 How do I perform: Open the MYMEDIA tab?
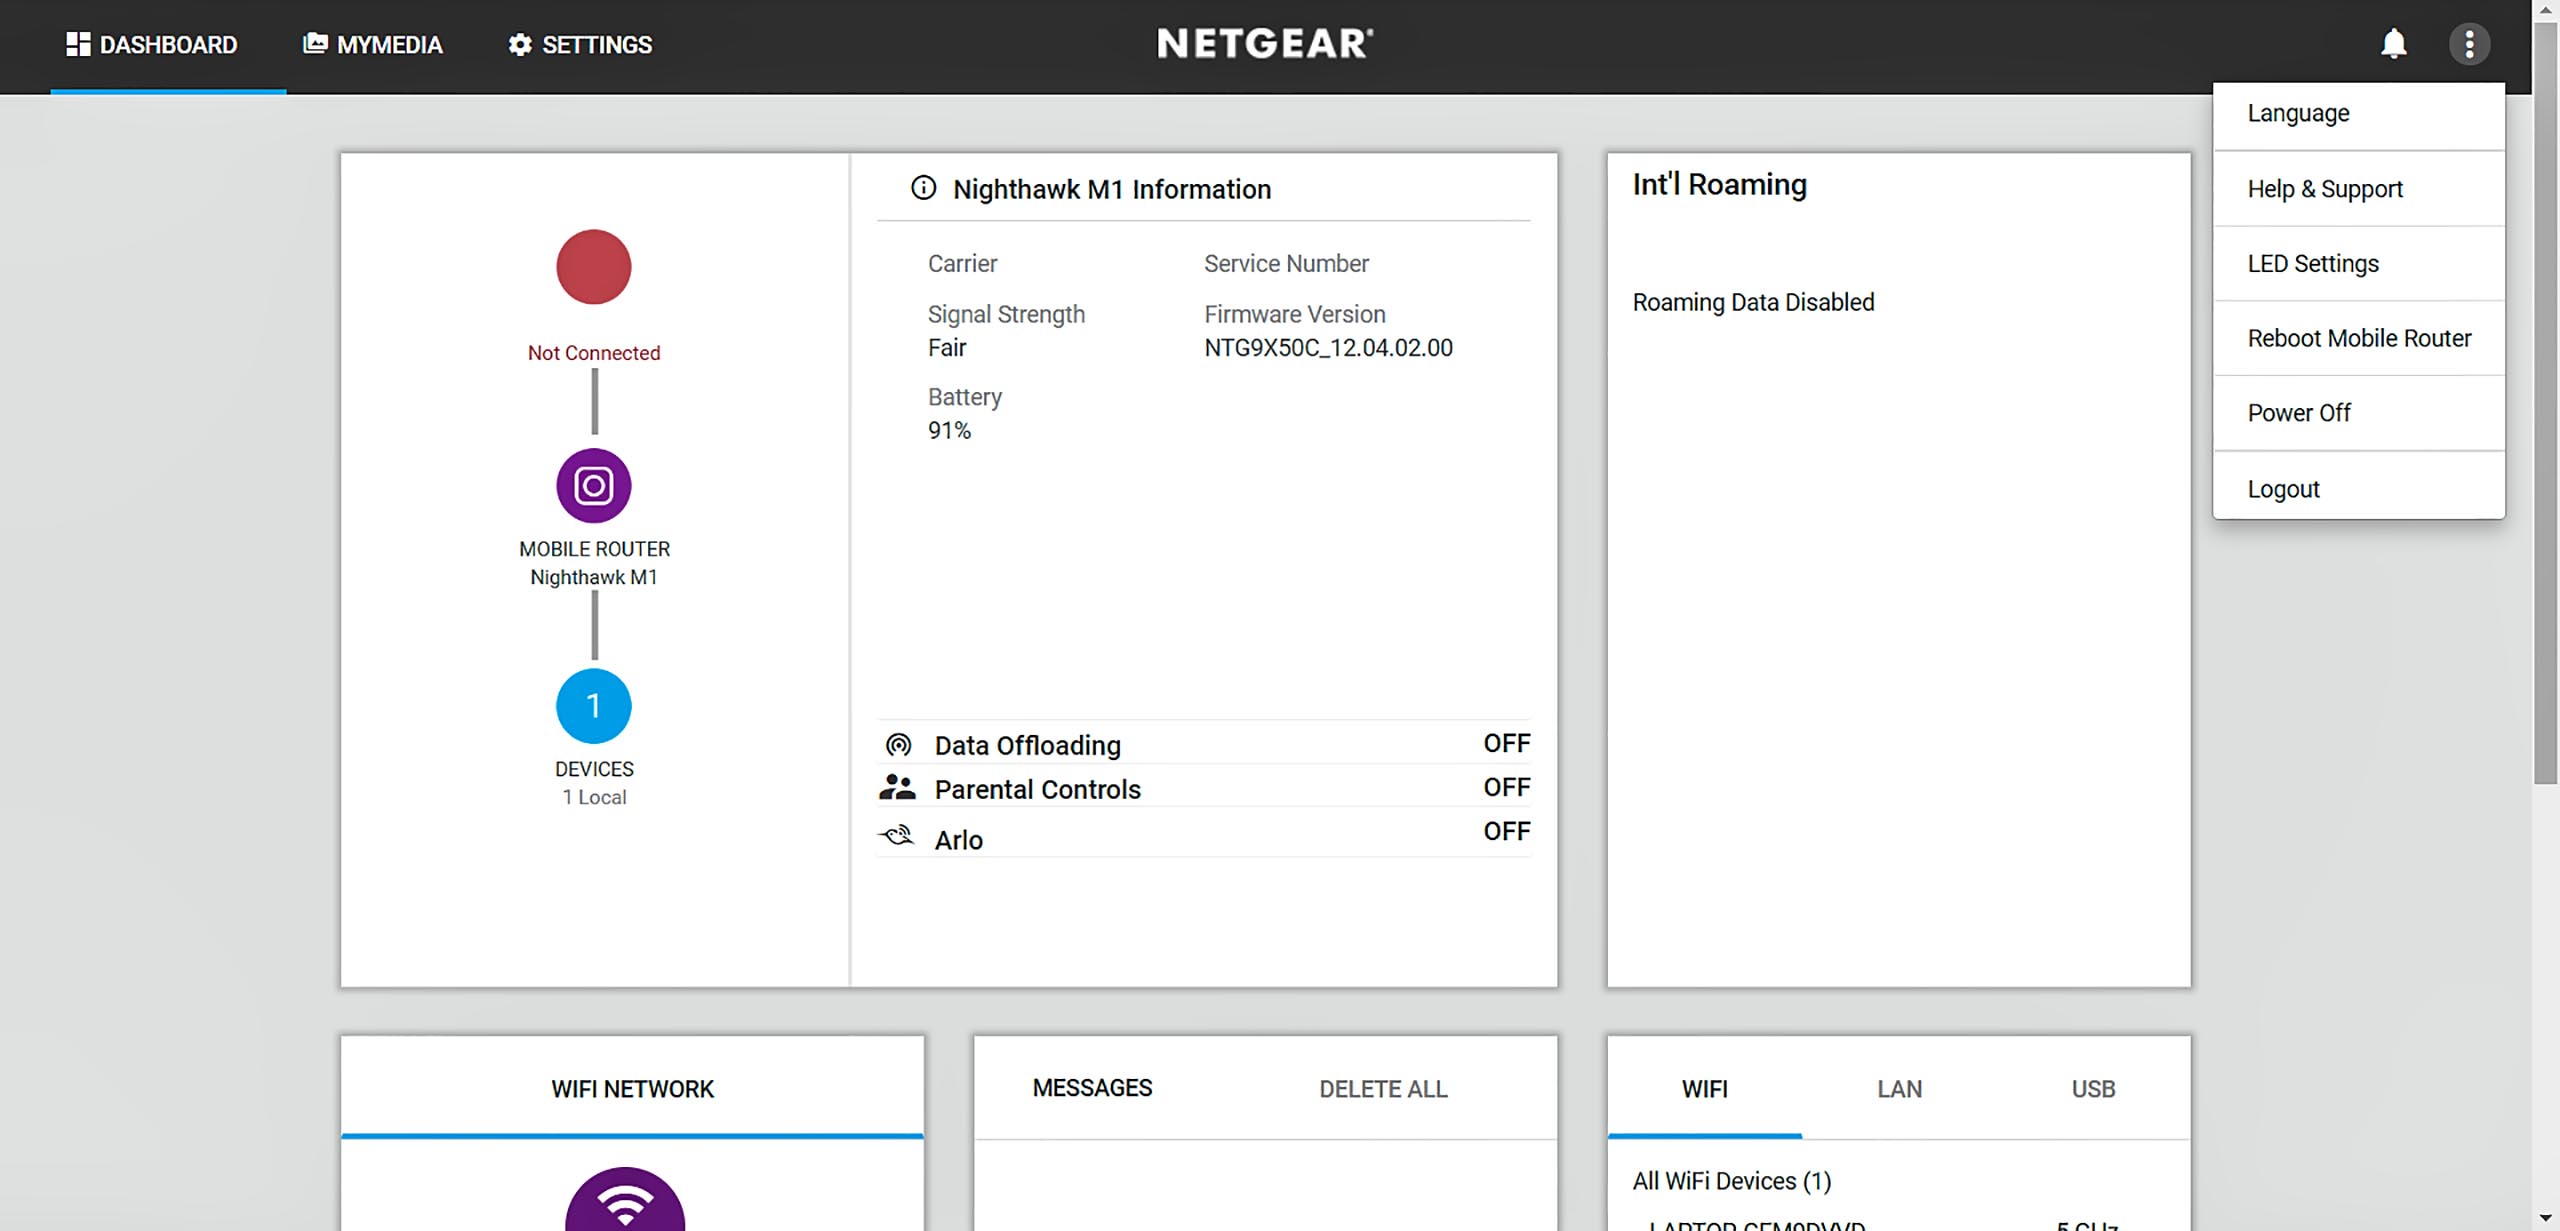coord(372,45)
